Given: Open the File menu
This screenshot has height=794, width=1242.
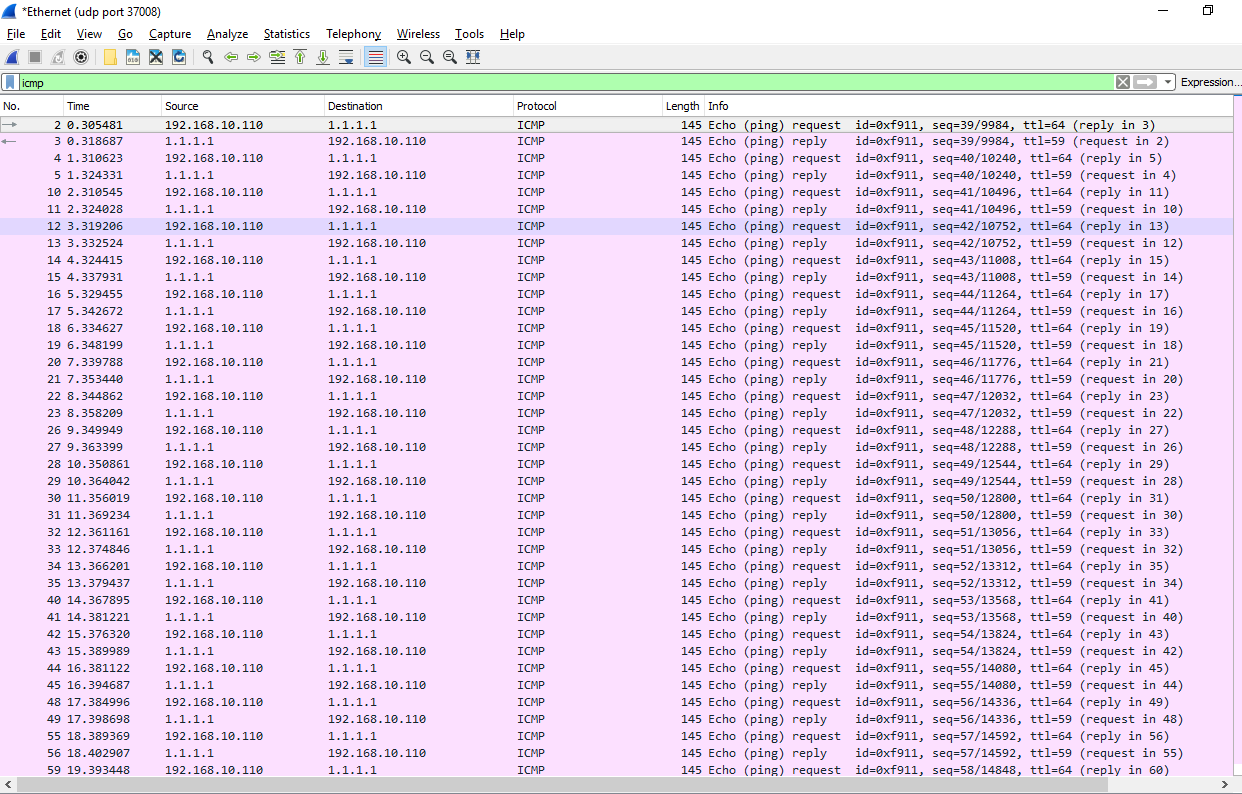Looking at the screenshot, I should tap(16, 34).
